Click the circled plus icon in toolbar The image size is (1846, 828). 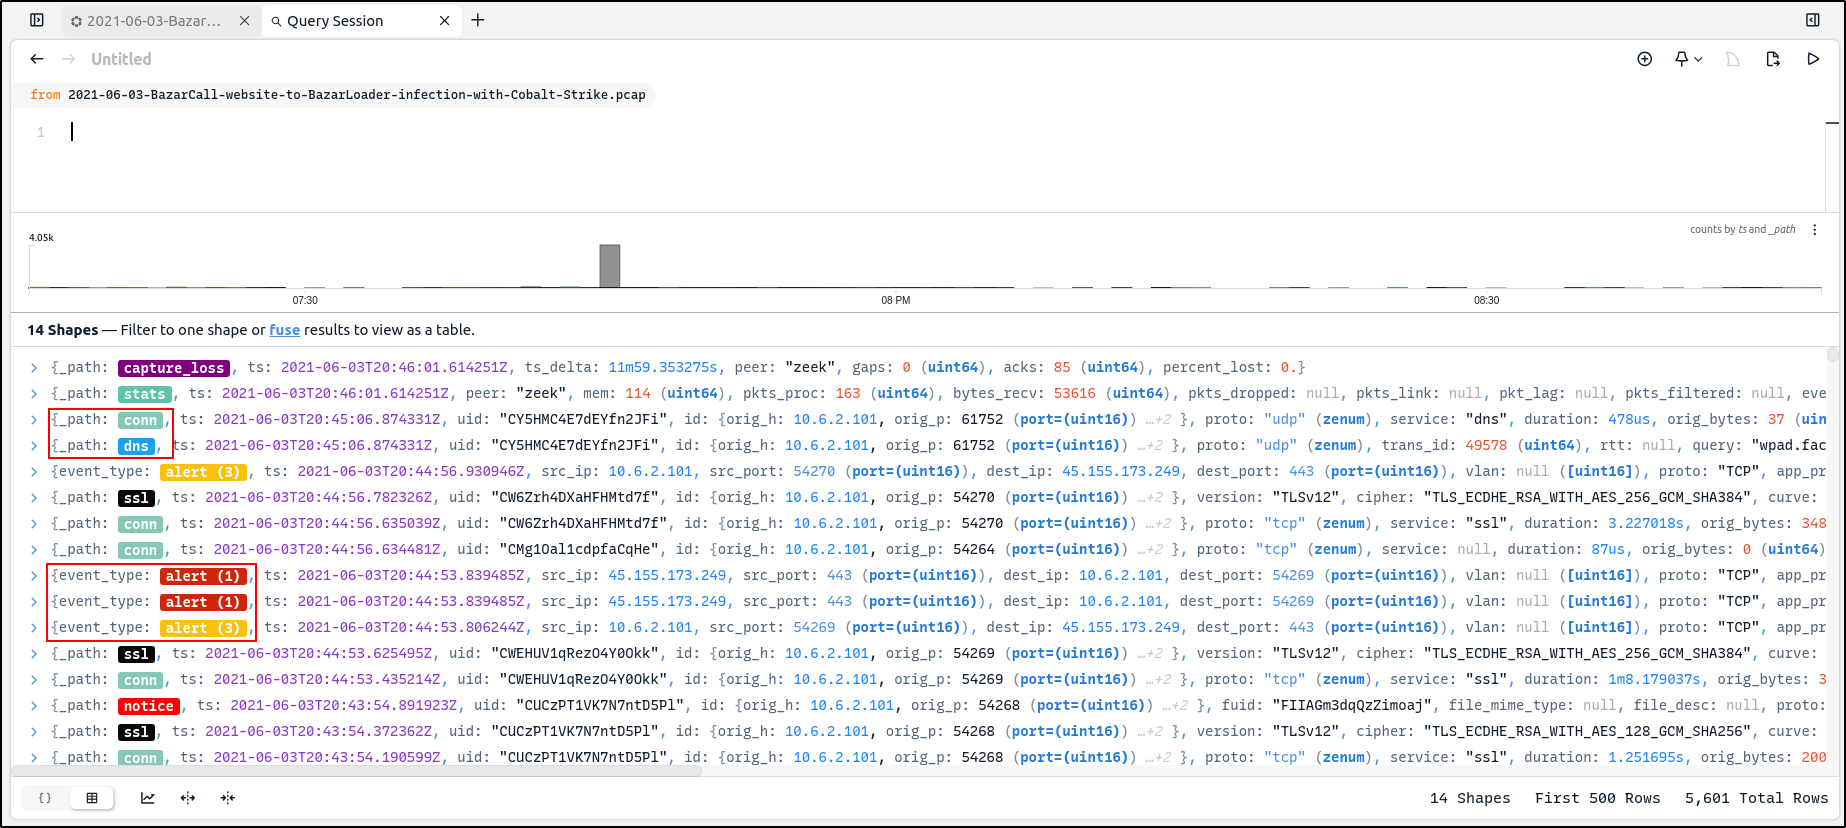[x=1644, y=59]
